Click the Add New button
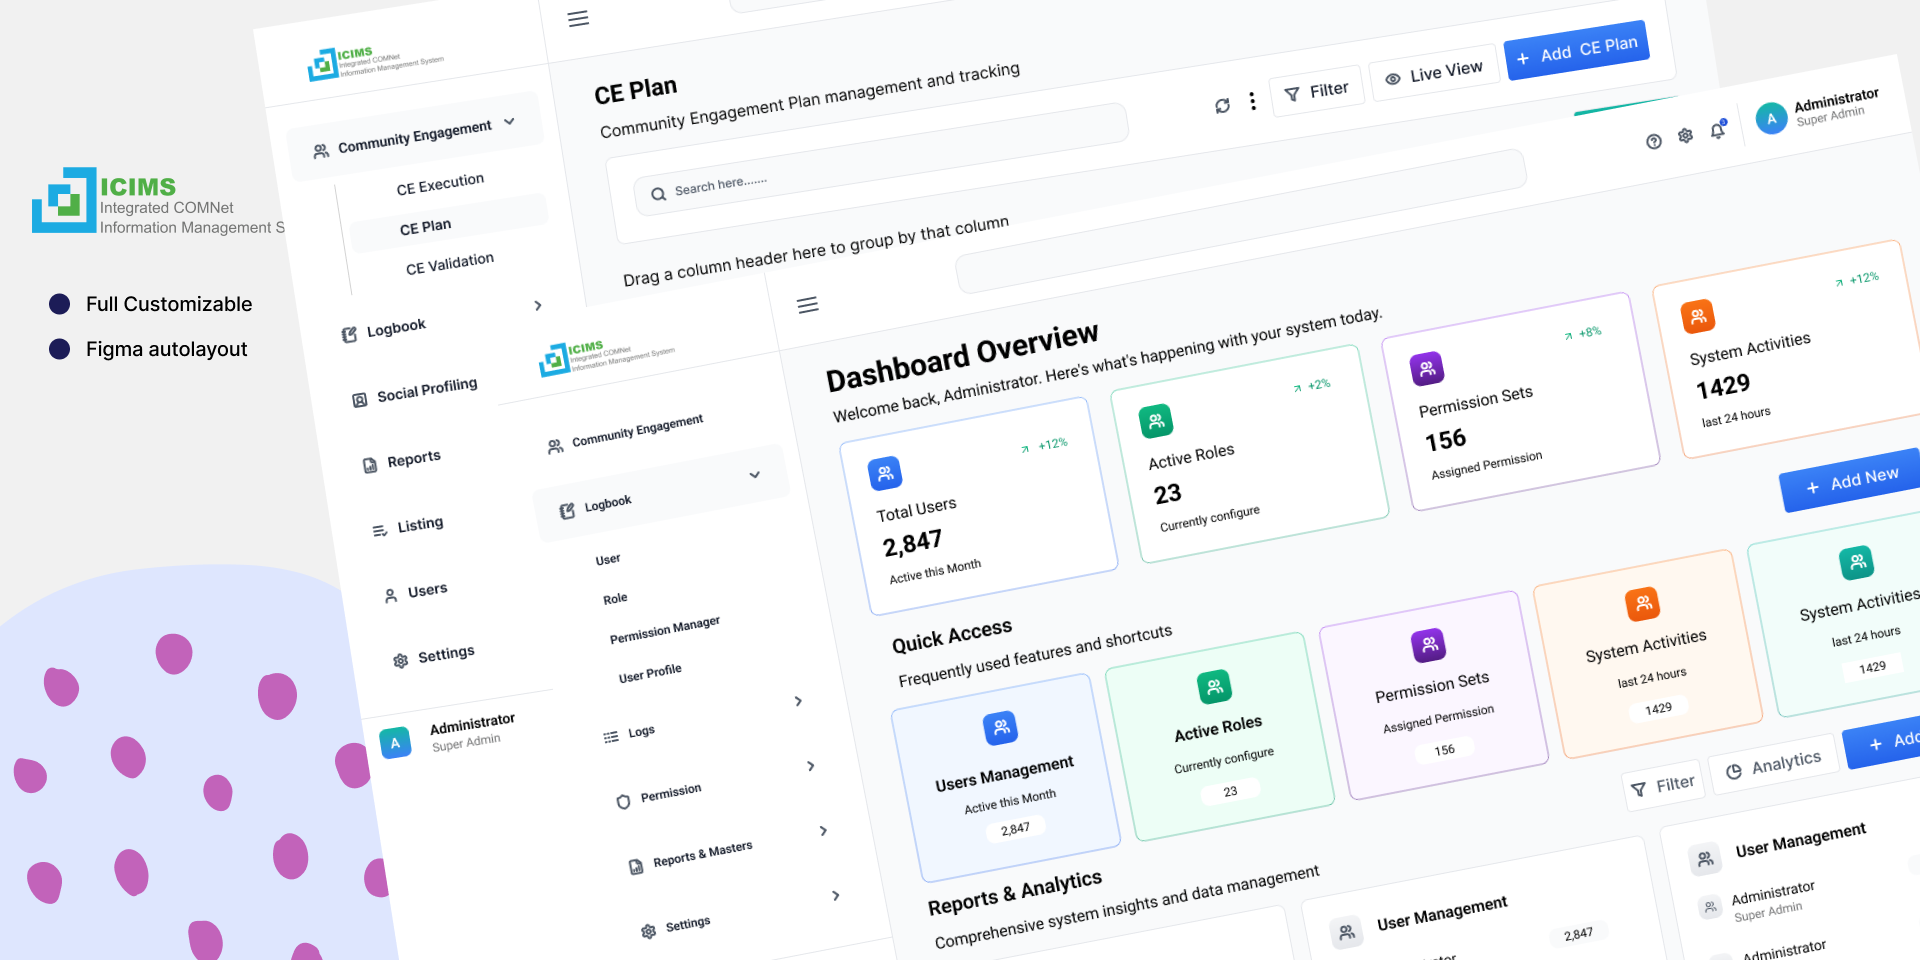1920x960 pixels. click(x=1852, y=481)
